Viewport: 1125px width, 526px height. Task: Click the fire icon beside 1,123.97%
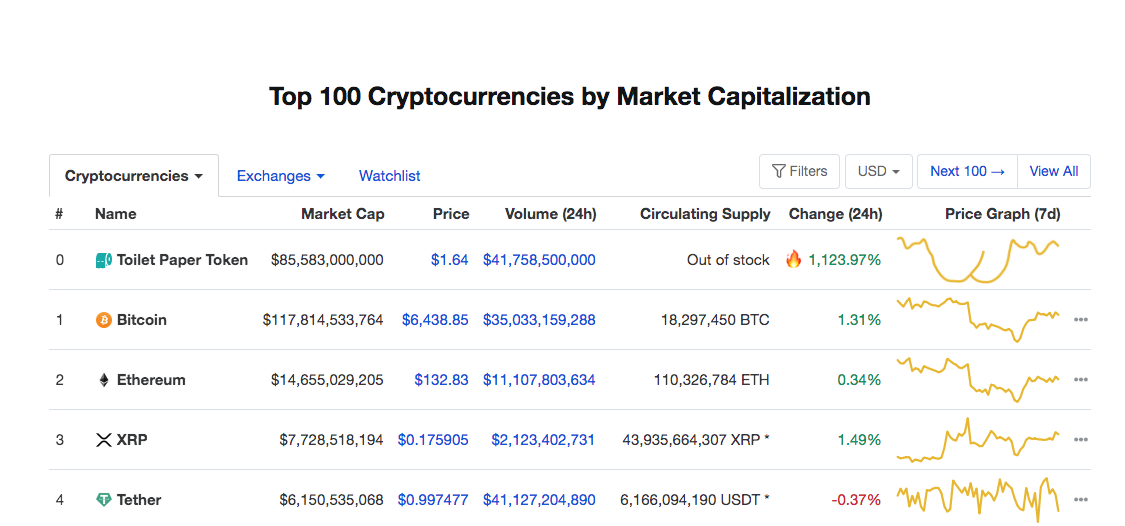[x=794, y=259]
